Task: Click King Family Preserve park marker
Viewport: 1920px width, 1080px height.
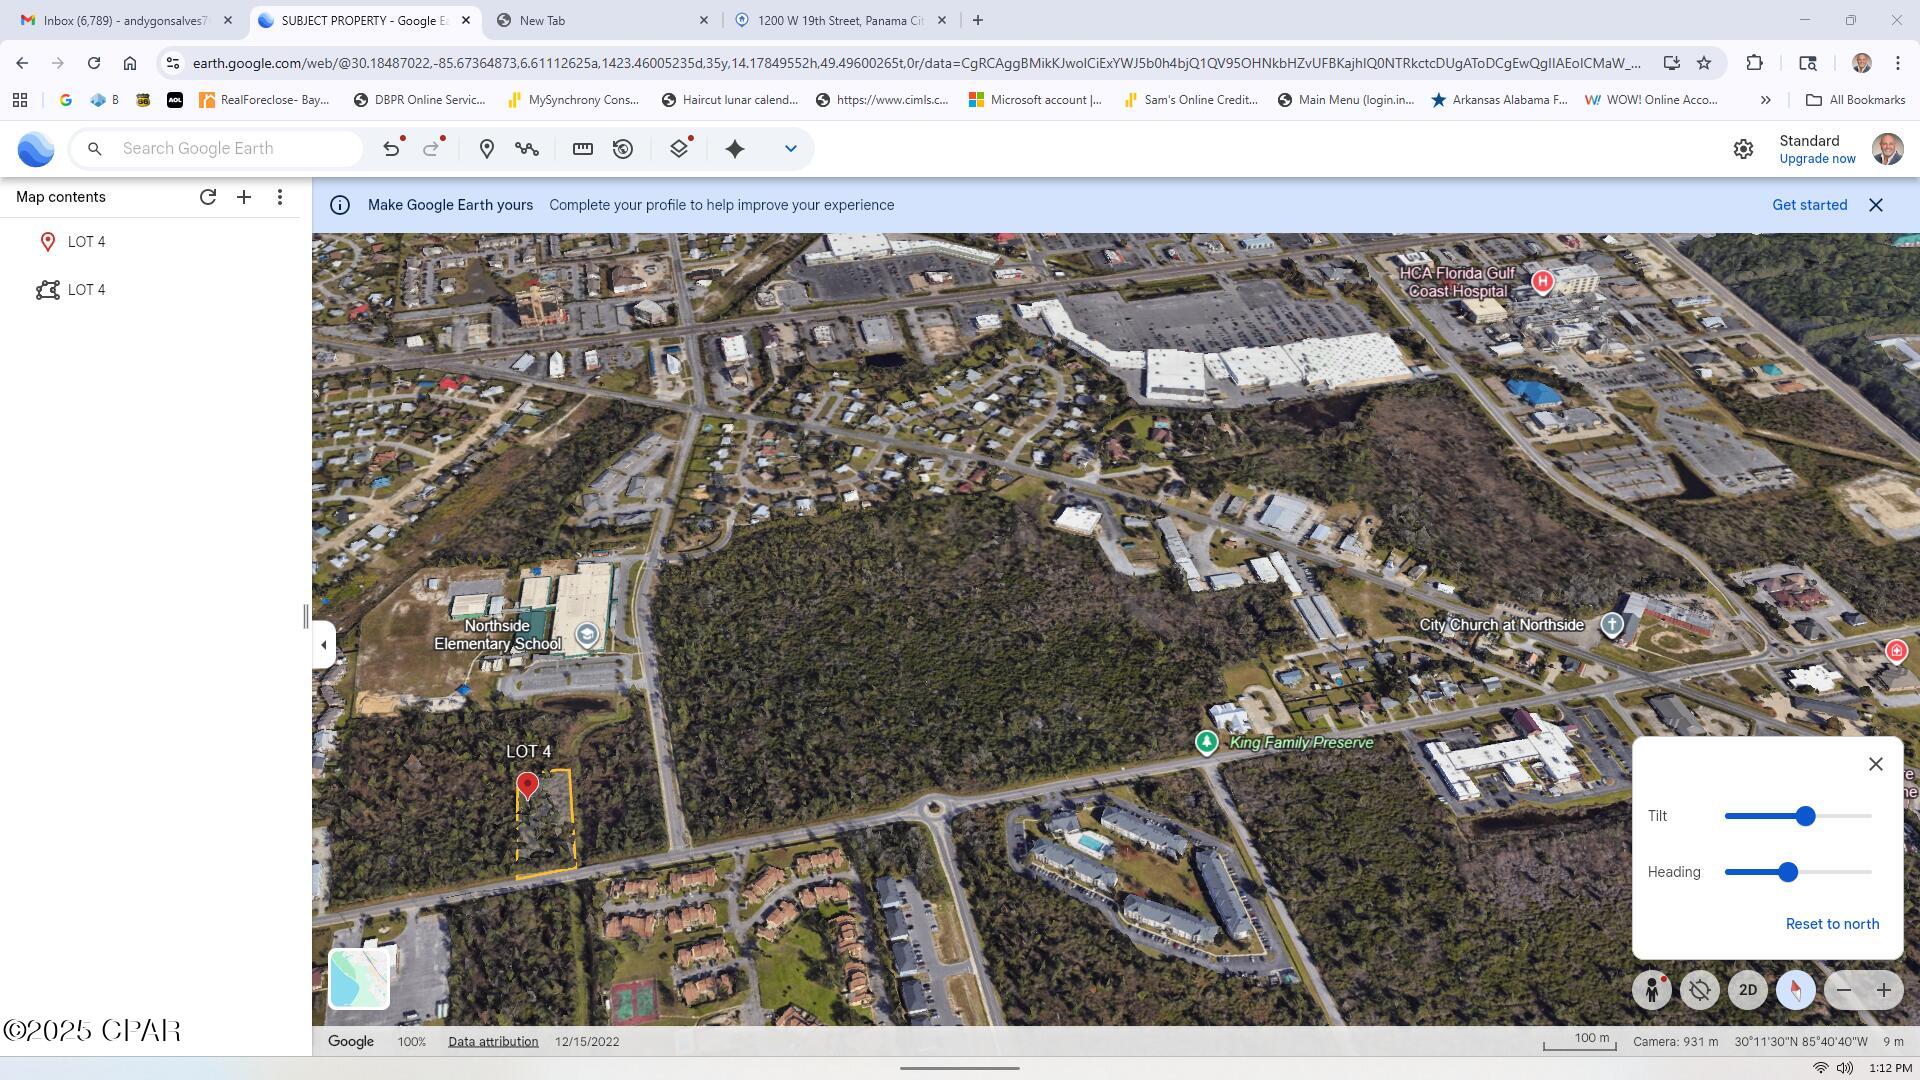Action: [x=1207, y=742]
